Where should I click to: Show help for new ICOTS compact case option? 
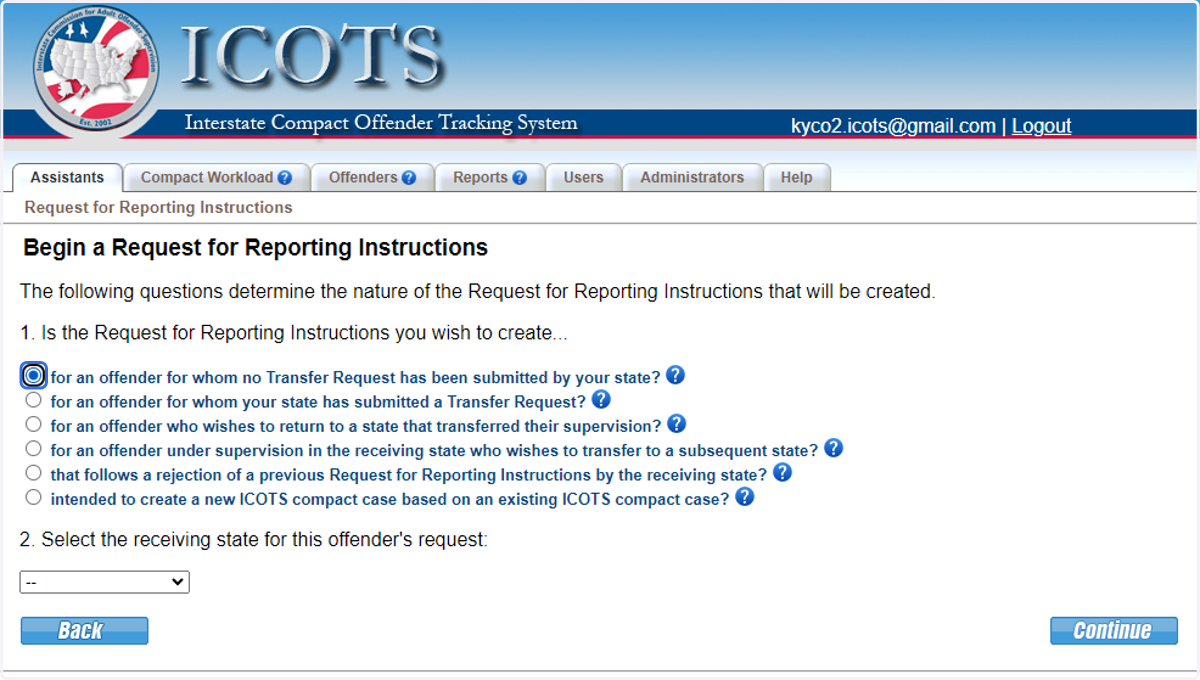point(744,496)
